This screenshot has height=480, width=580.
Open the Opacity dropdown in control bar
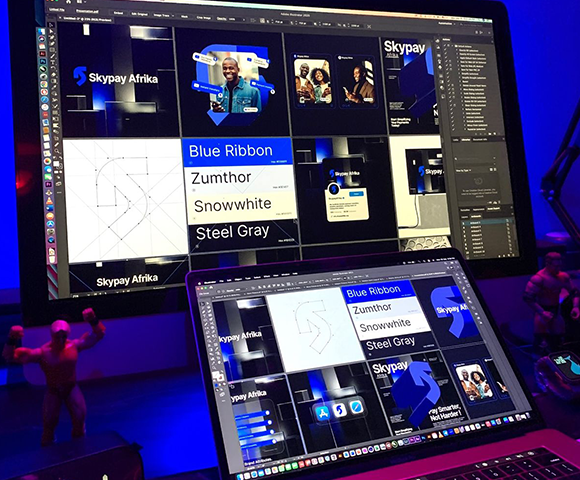(x=243, y=19)
